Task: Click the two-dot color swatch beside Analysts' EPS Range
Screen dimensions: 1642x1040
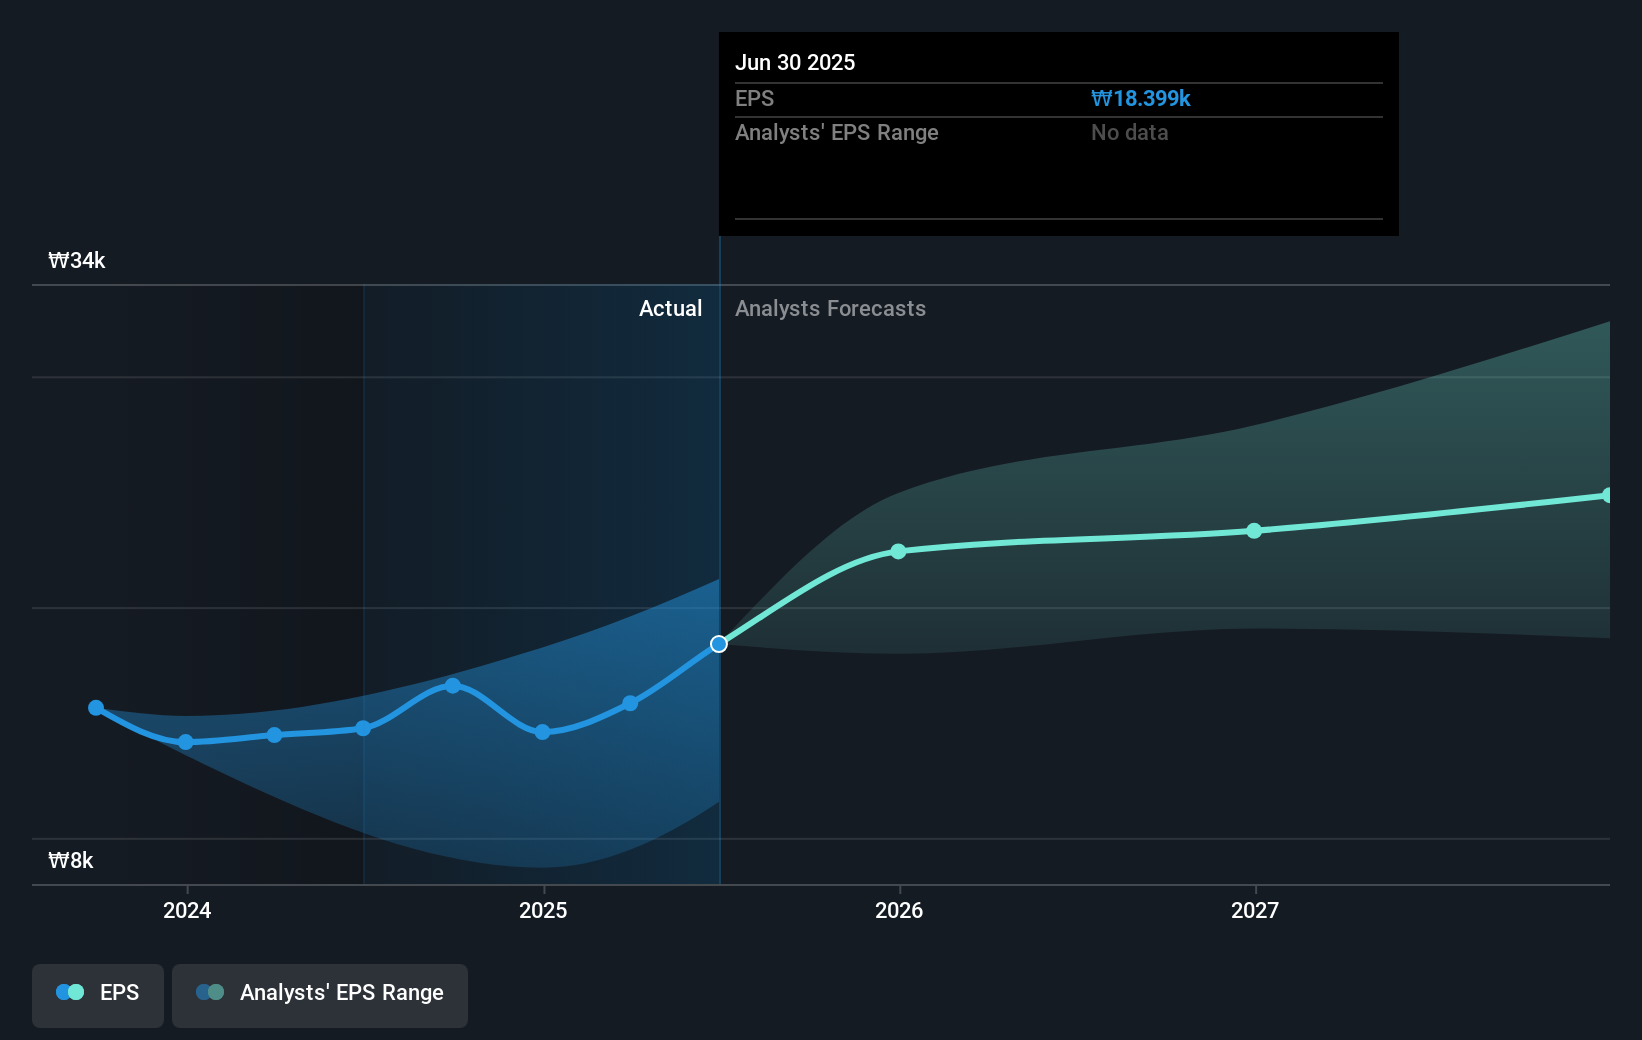Action: pyautogui.click(x=210, y=993)
